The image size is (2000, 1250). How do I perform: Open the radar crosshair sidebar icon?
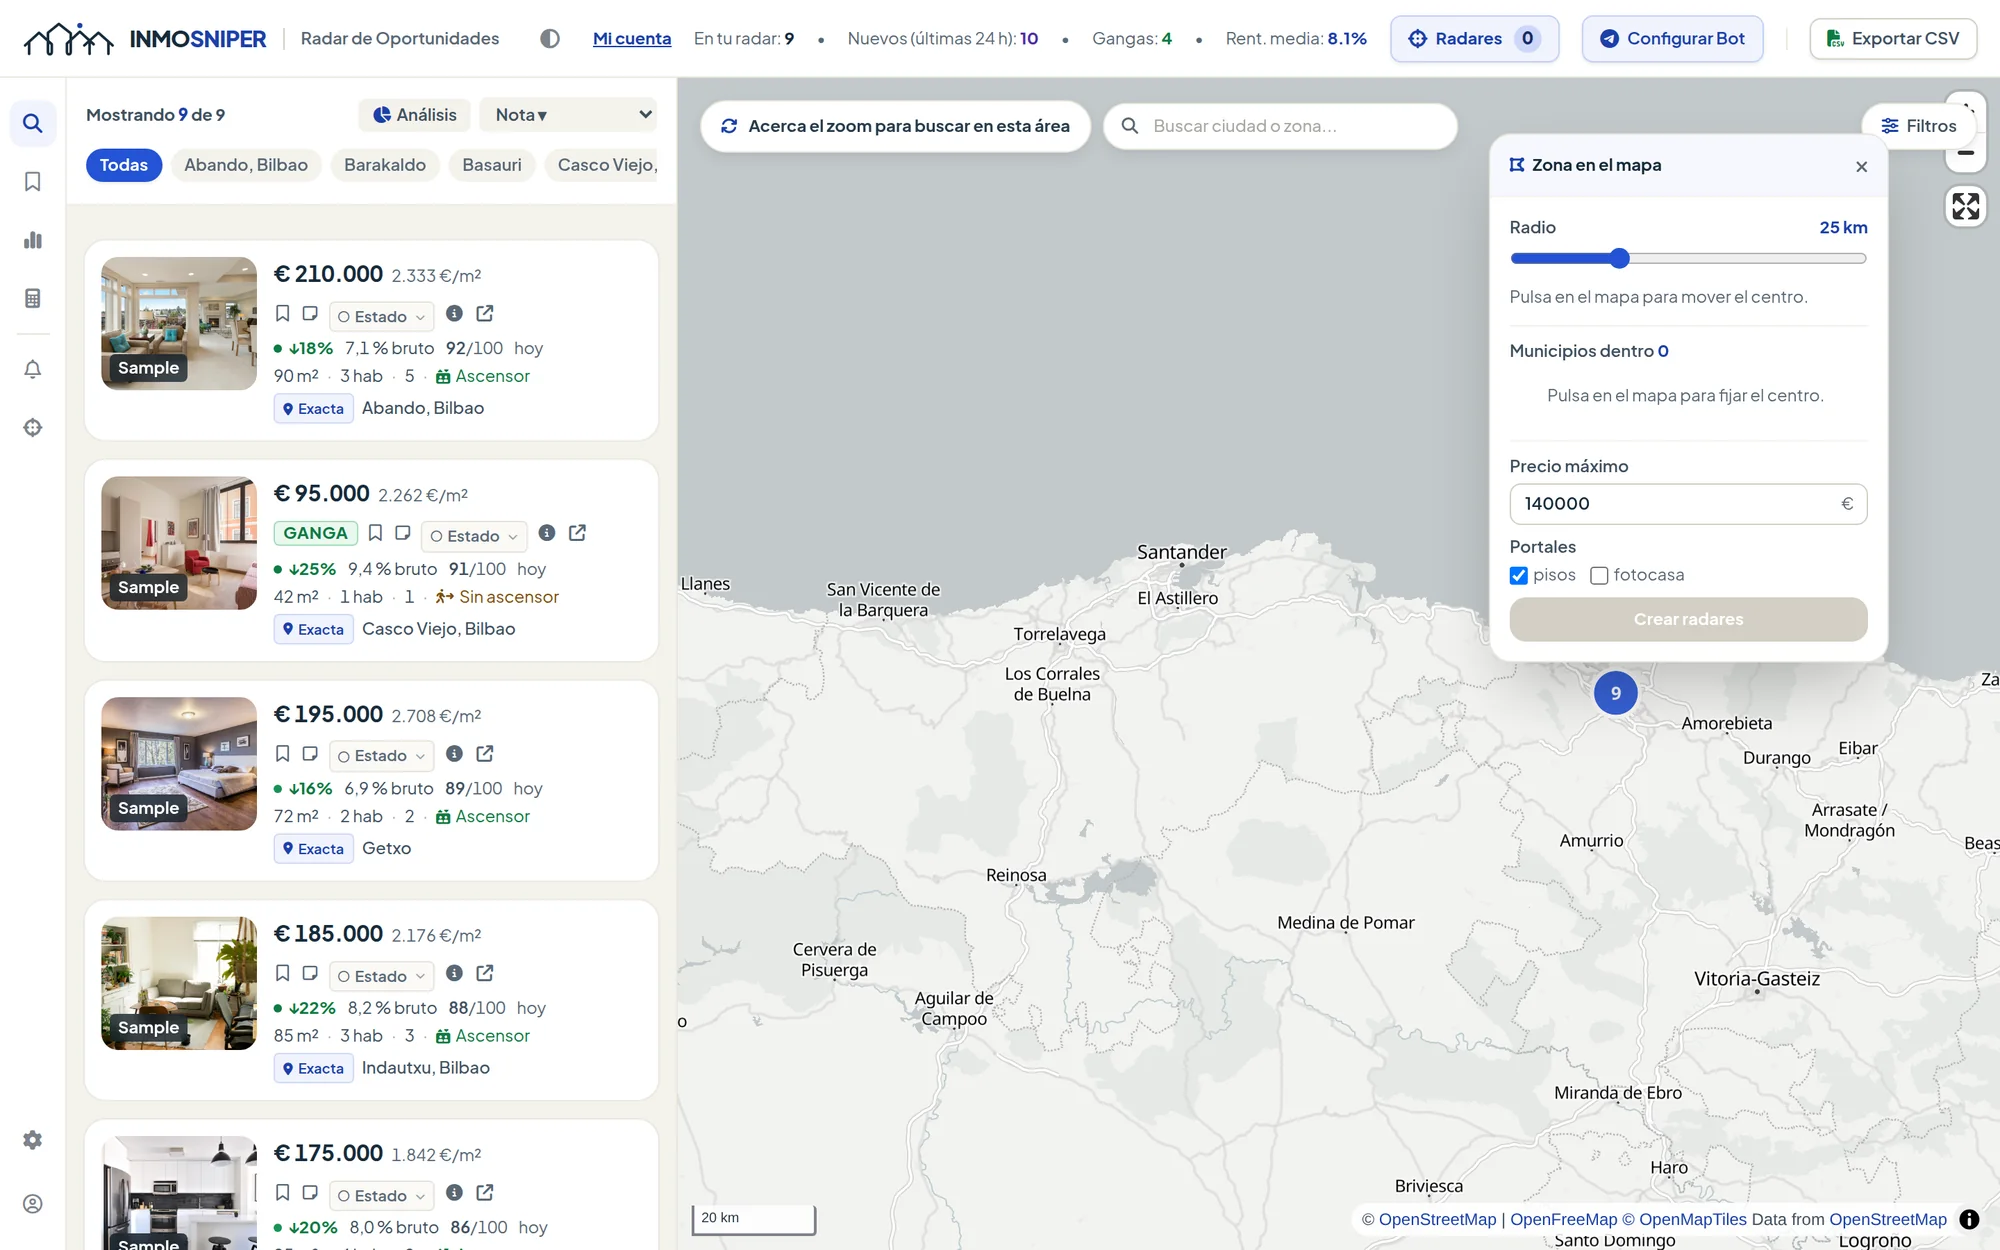click(x=33, y=427)
